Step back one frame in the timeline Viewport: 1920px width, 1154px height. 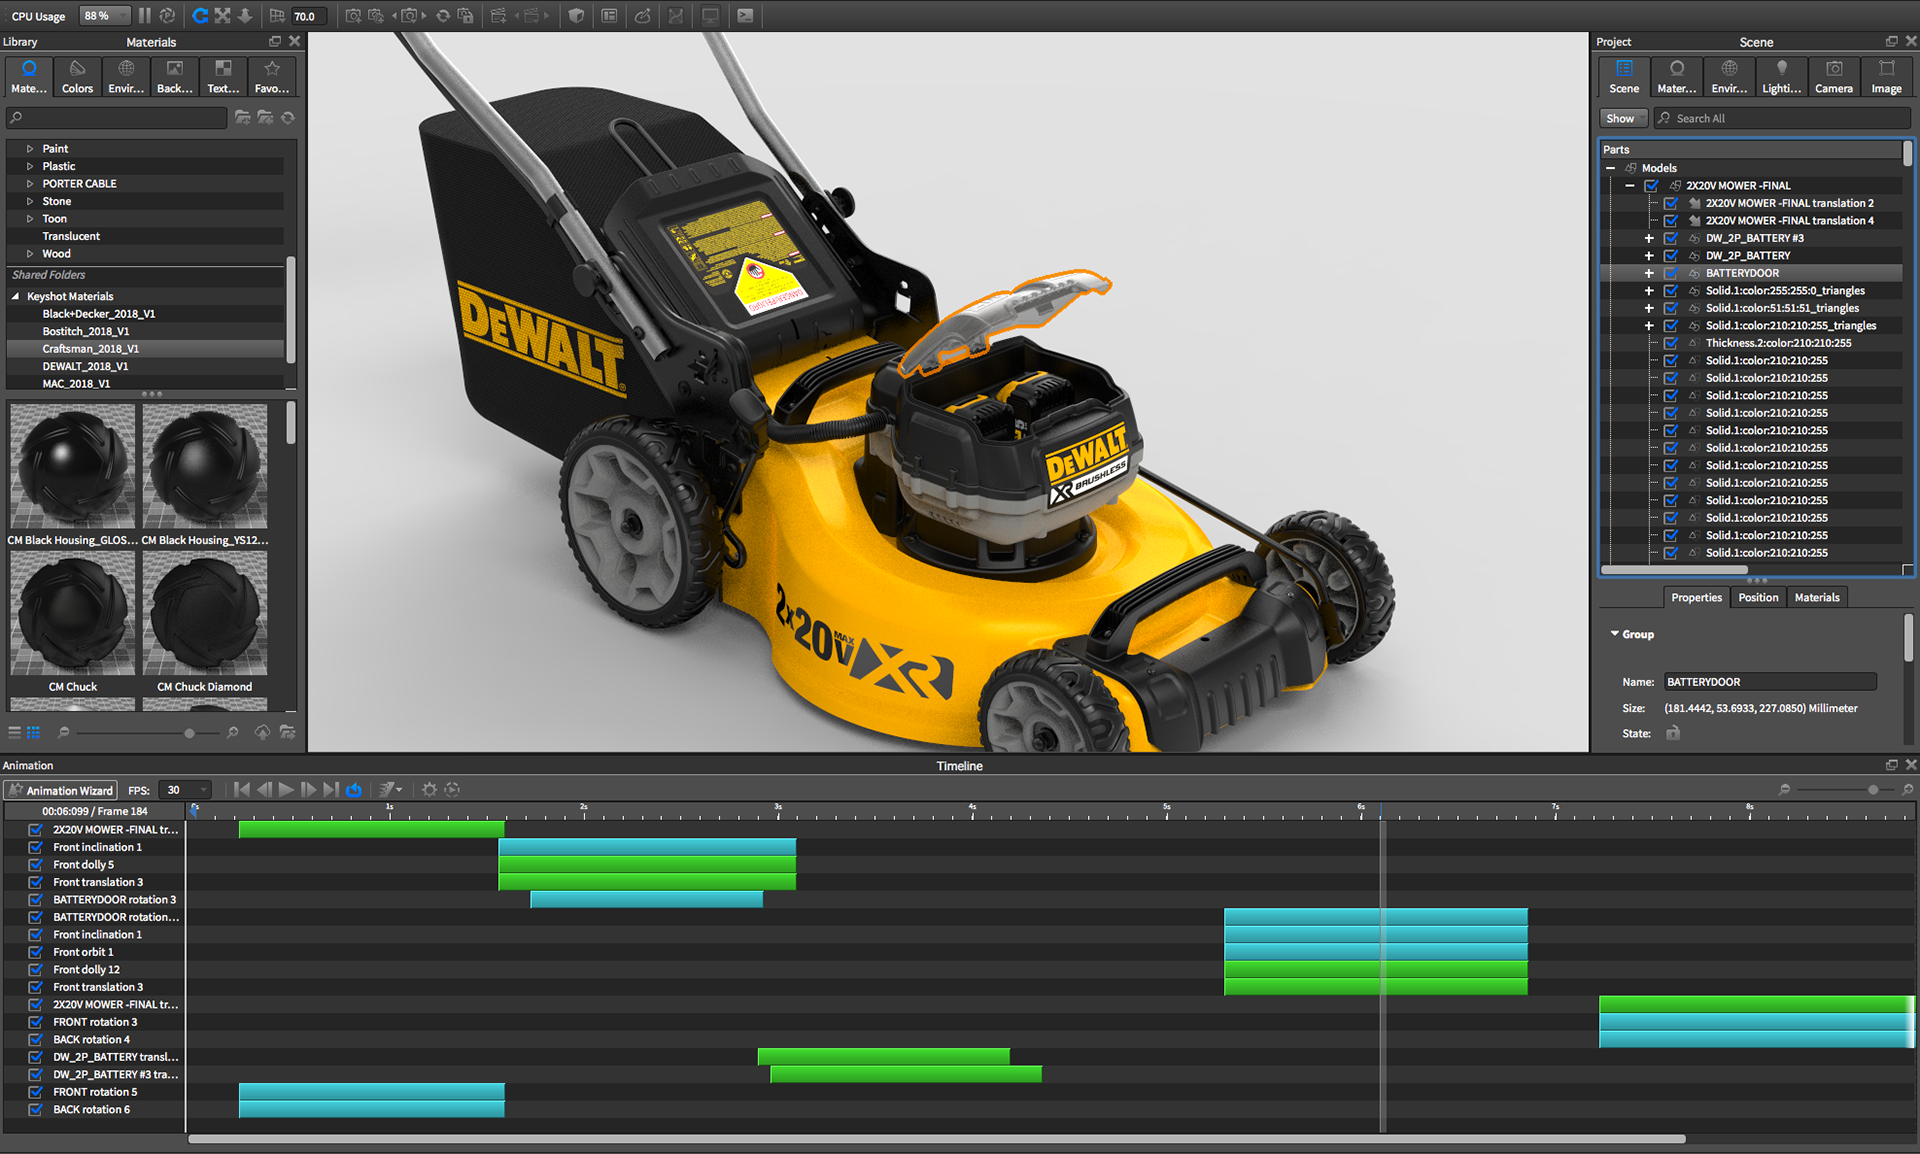(x=264, y=790)
